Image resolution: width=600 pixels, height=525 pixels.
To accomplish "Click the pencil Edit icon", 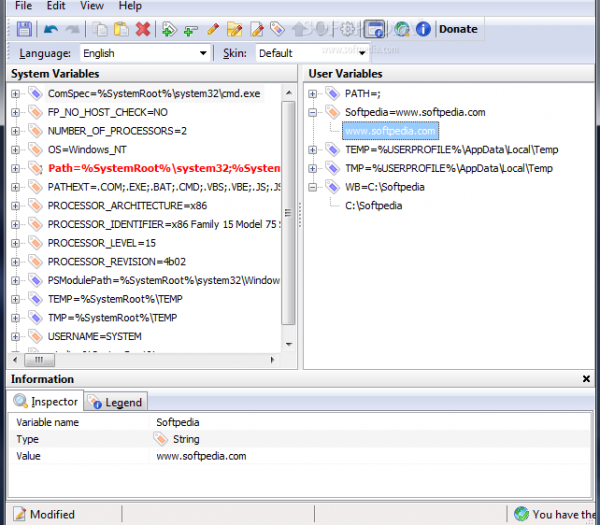I will [x=212, y=29].
